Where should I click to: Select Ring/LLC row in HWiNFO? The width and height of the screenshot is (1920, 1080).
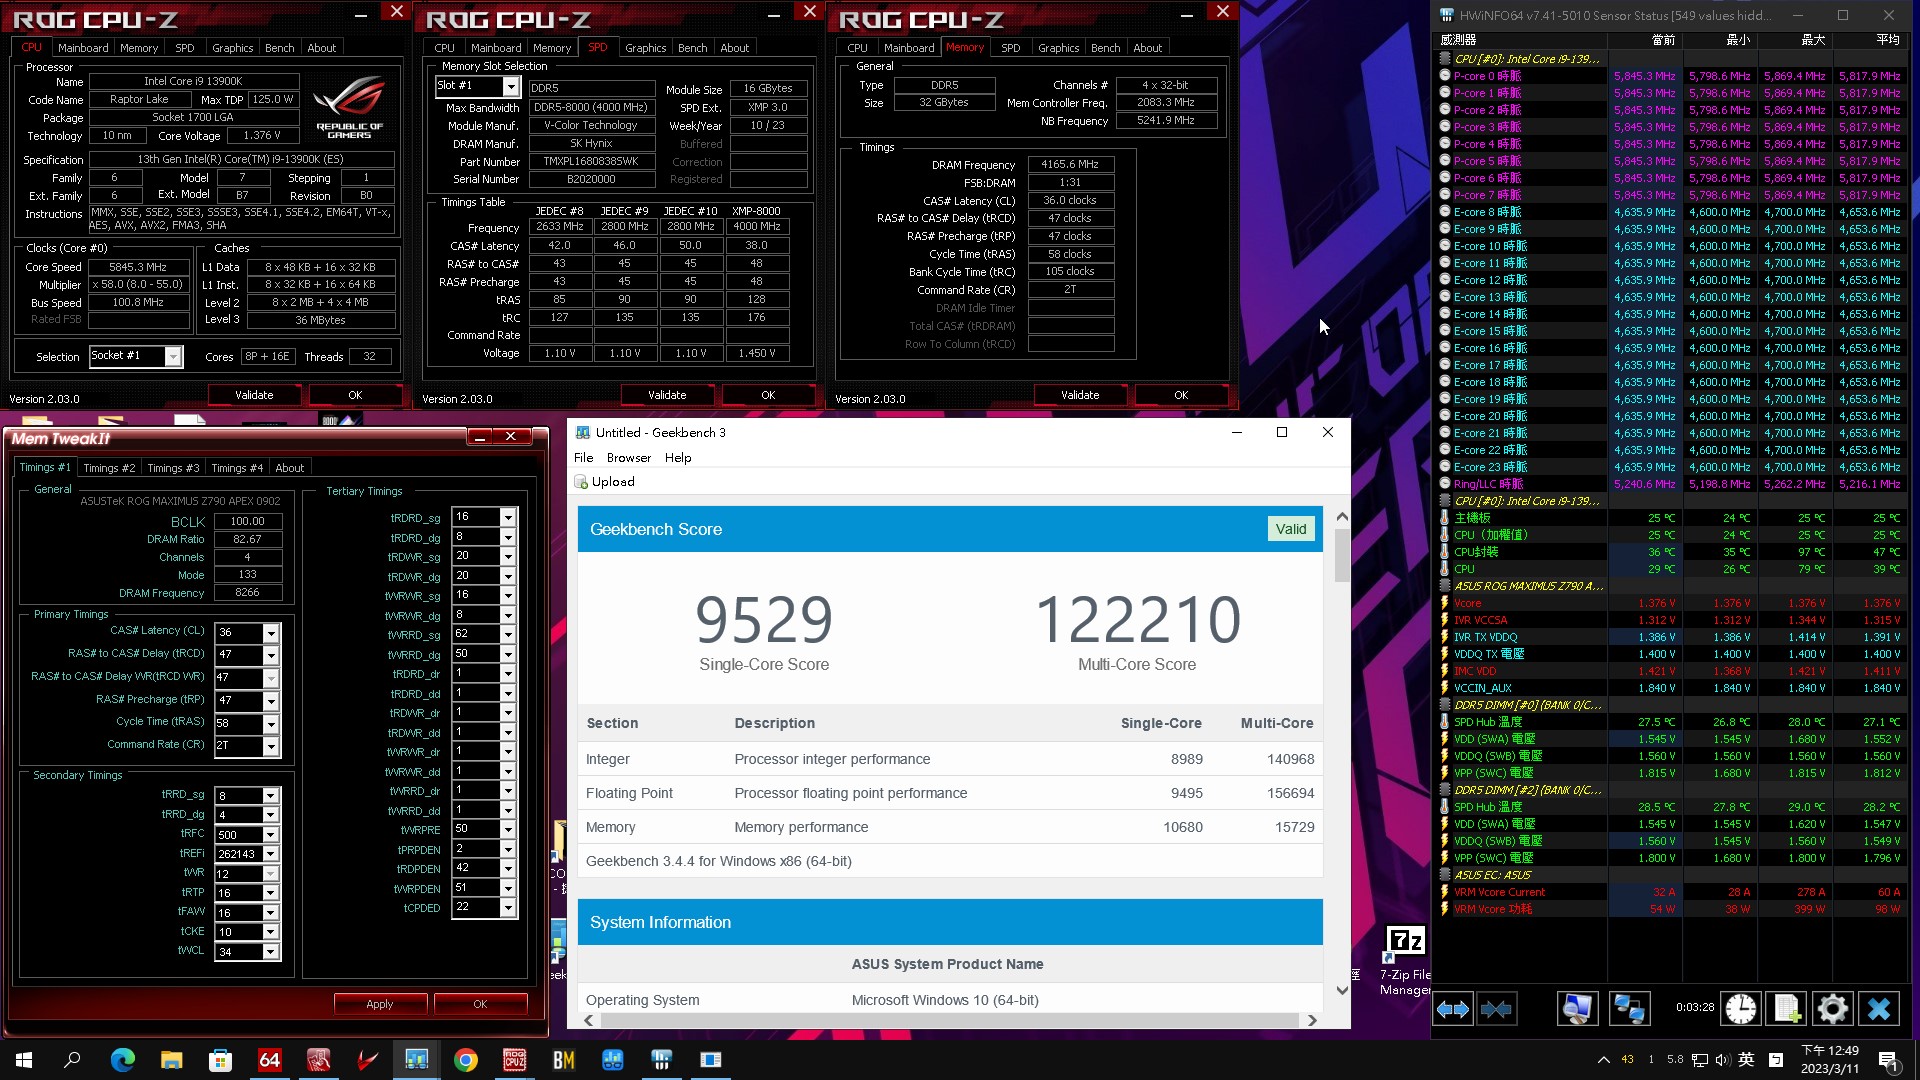click(x=1670, y=484)
